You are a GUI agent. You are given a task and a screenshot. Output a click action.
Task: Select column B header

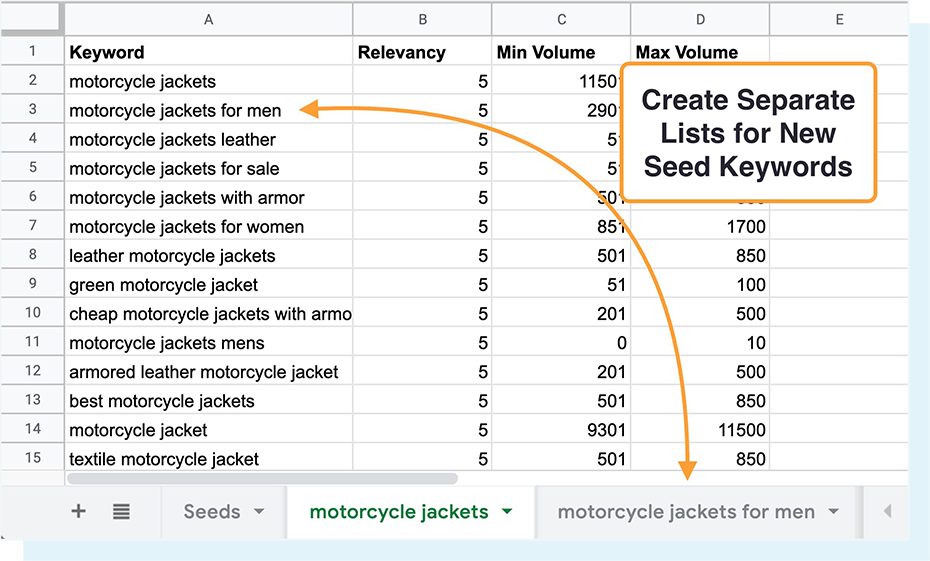click(422, 19)
